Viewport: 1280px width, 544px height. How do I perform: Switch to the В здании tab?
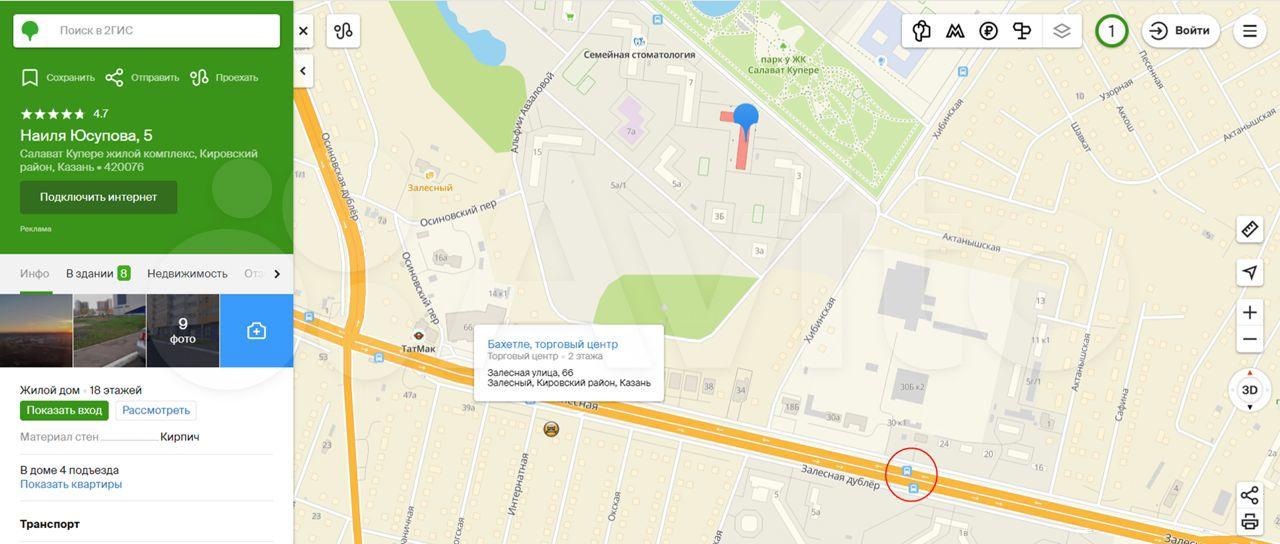tap(98, 273)
